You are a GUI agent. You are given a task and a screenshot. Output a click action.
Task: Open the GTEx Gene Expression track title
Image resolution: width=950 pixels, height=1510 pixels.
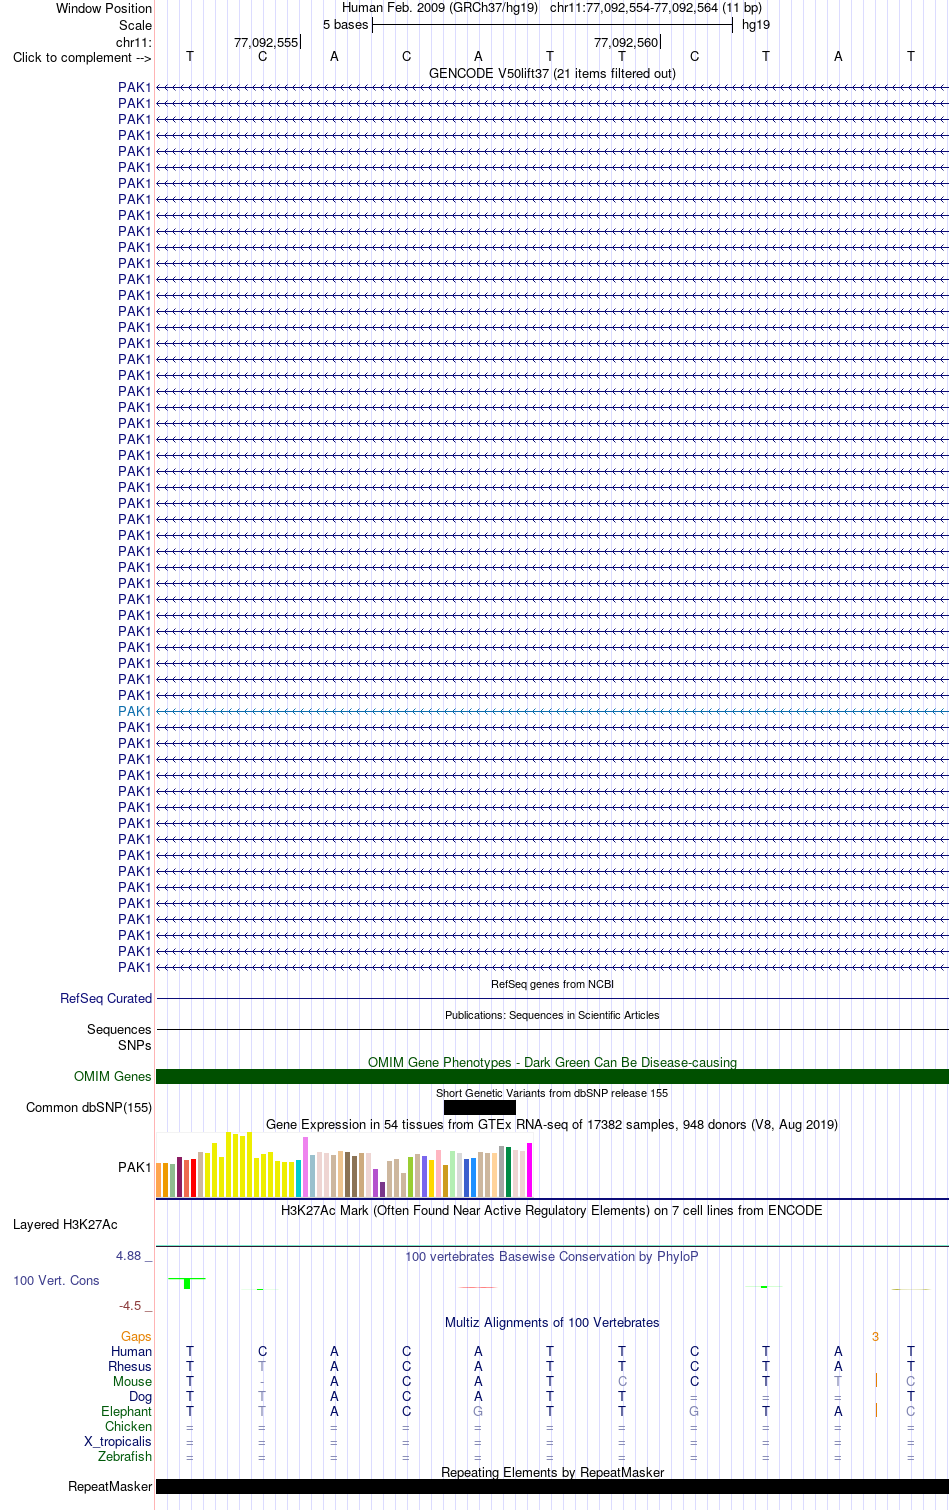click(552, 1124)
